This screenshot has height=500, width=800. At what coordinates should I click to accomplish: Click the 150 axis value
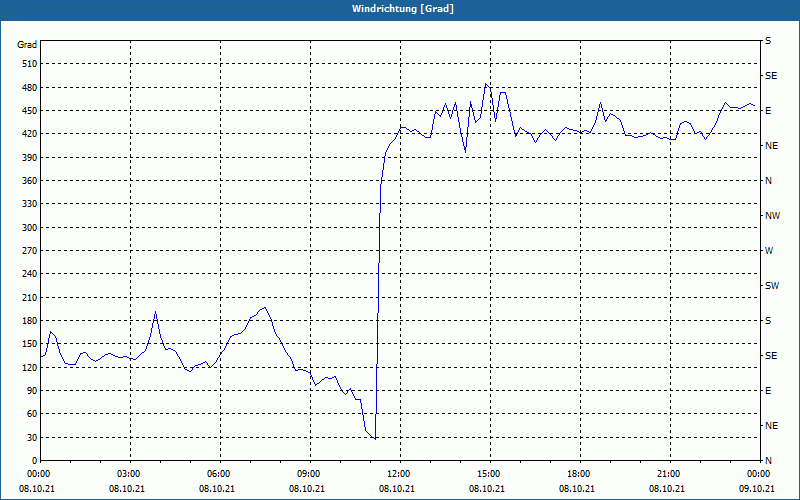[x=30, y=343]
